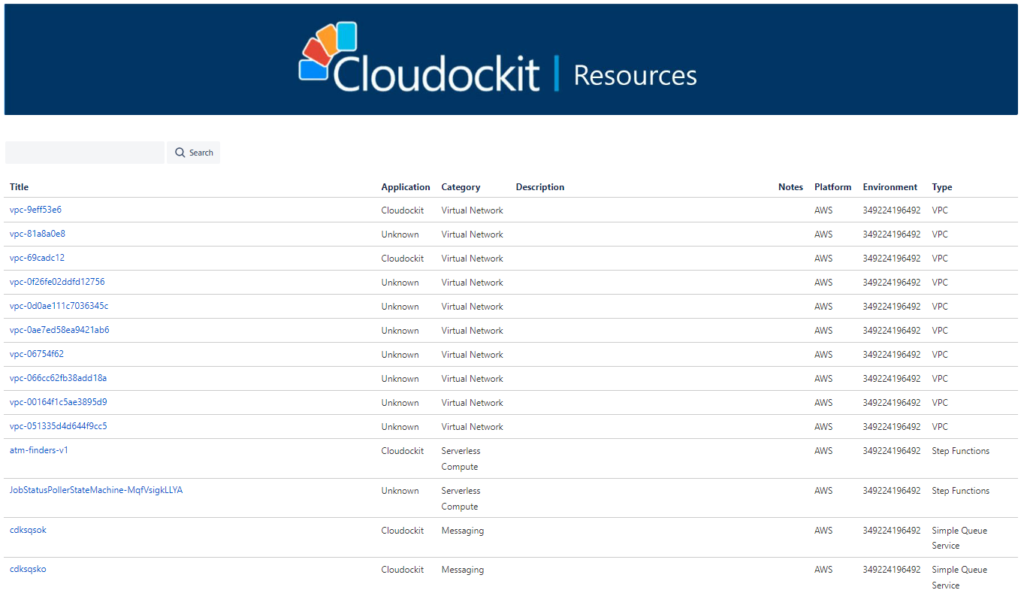Open the vpc-06754f62 resource
Image resolution: width=1024 pixels, height=590 pixels.
point(35,354)
